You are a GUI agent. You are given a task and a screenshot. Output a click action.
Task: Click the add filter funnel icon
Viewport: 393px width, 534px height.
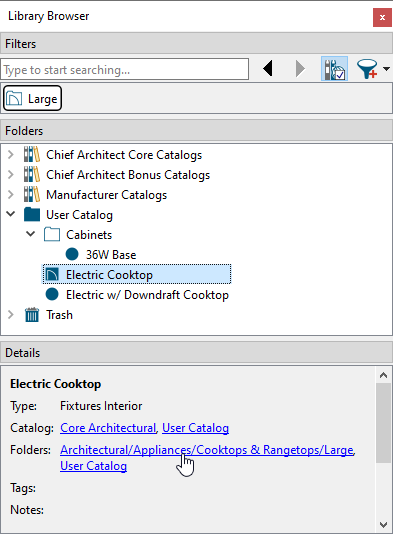(x=367, y=69)
